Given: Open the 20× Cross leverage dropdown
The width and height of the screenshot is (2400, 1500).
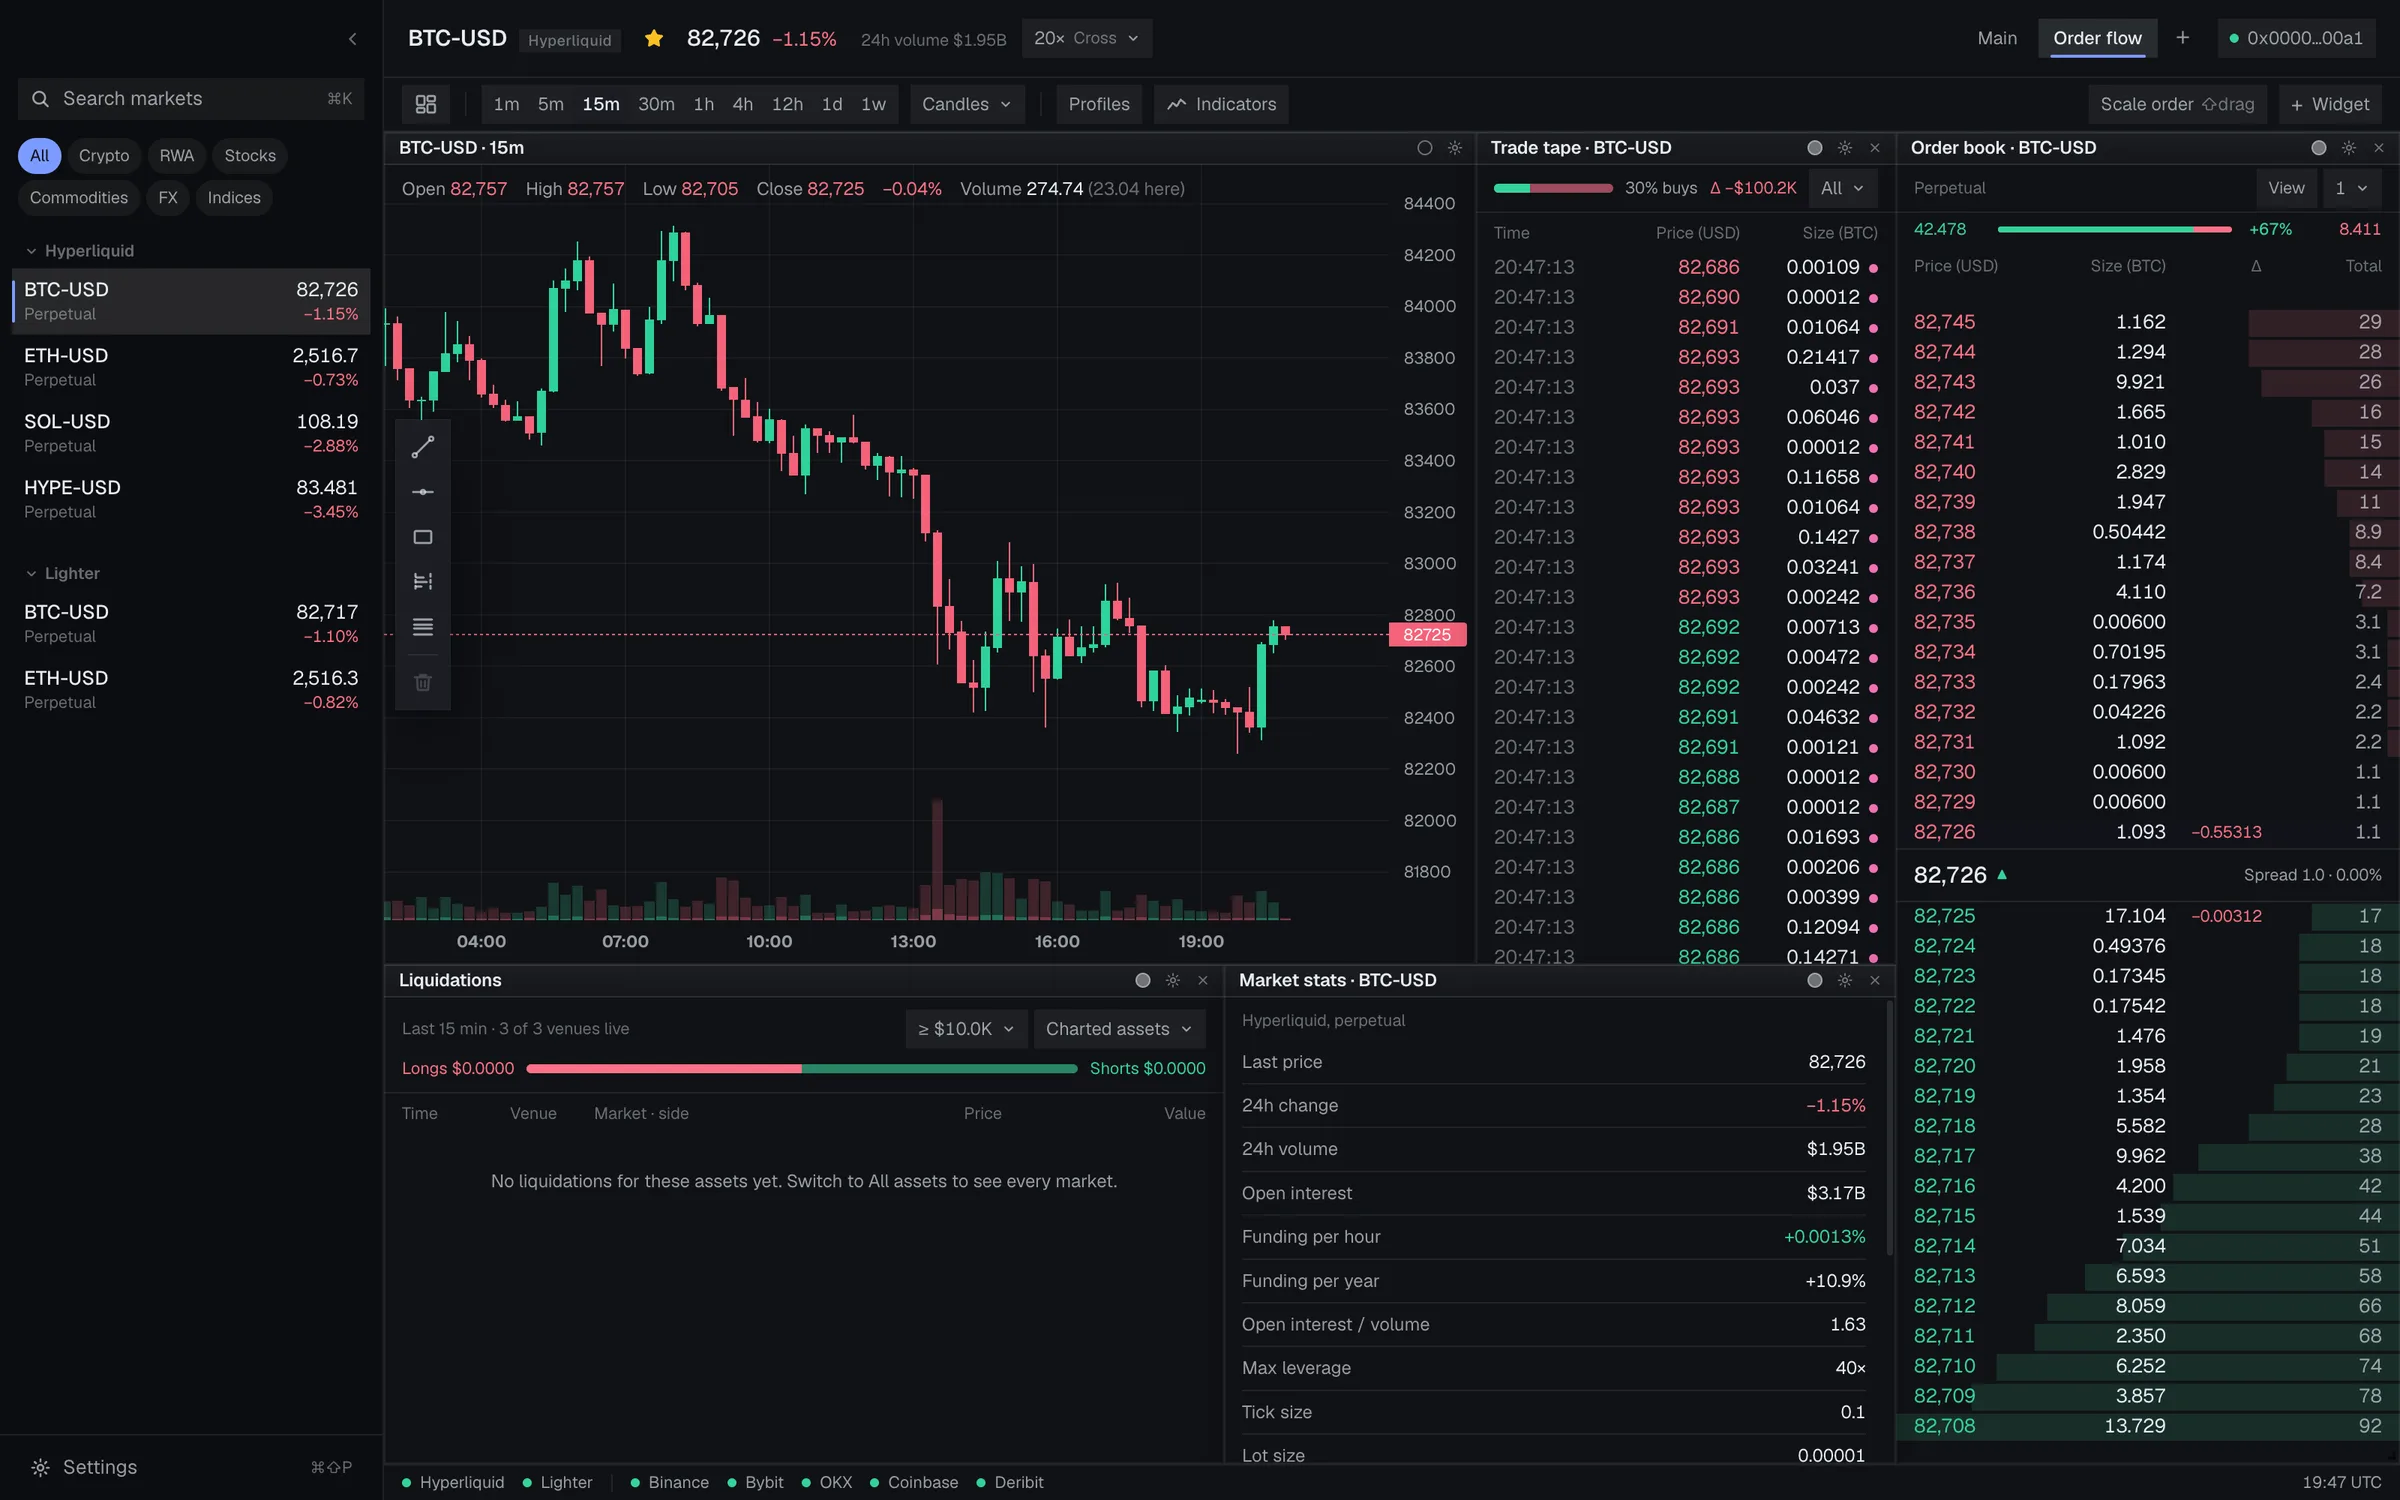Looking at the screenshot, I should 1087,38.
